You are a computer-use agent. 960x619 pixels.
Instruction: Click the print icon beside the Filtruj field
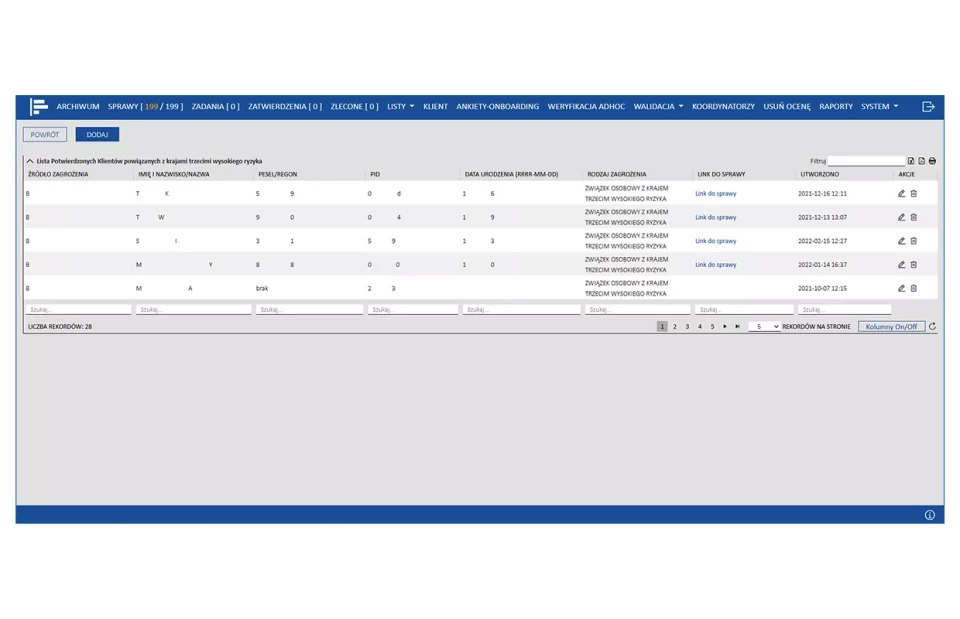click(x=932, y=160)
